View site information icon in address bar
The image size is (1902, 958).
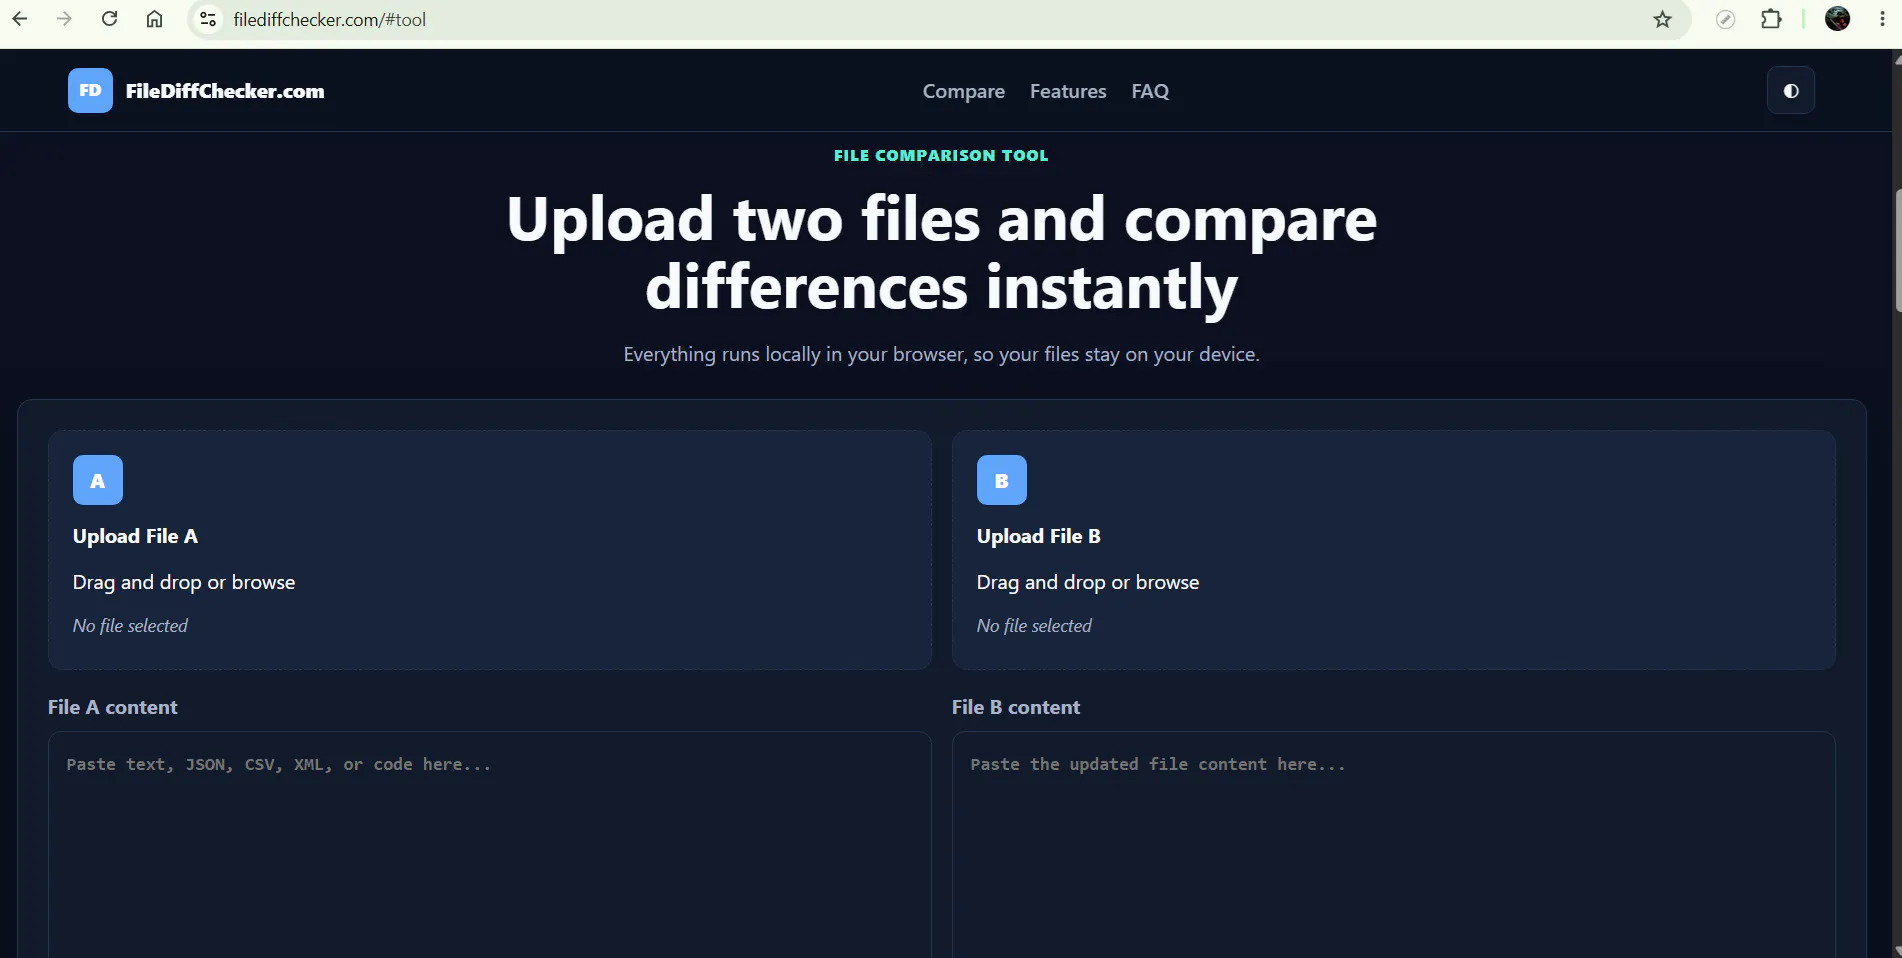[x=208, y=19]
